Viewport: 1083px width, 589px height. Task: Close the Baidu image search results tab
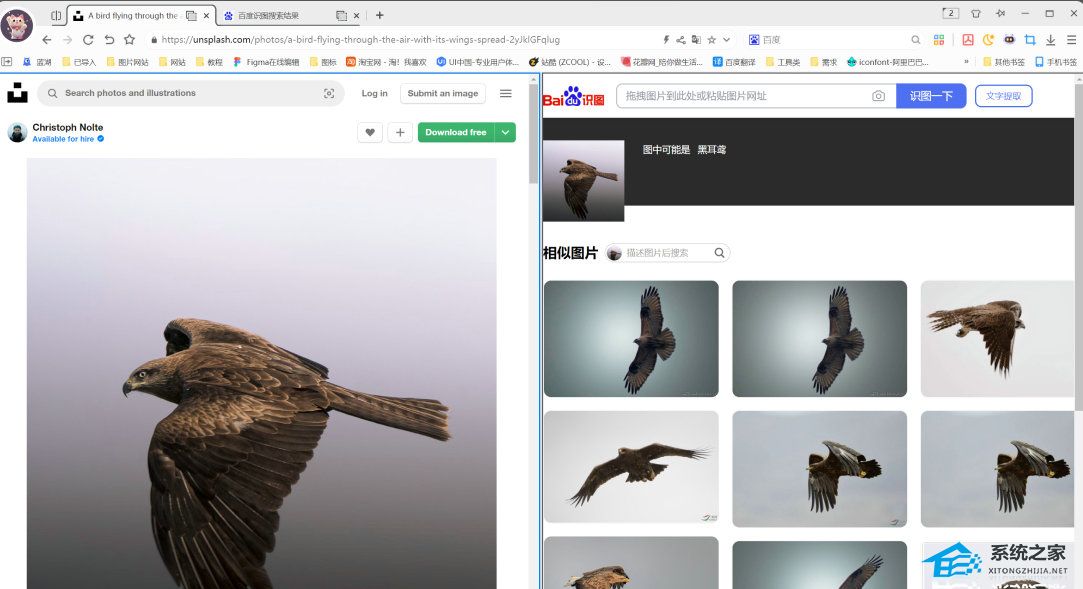coord(356,15)
